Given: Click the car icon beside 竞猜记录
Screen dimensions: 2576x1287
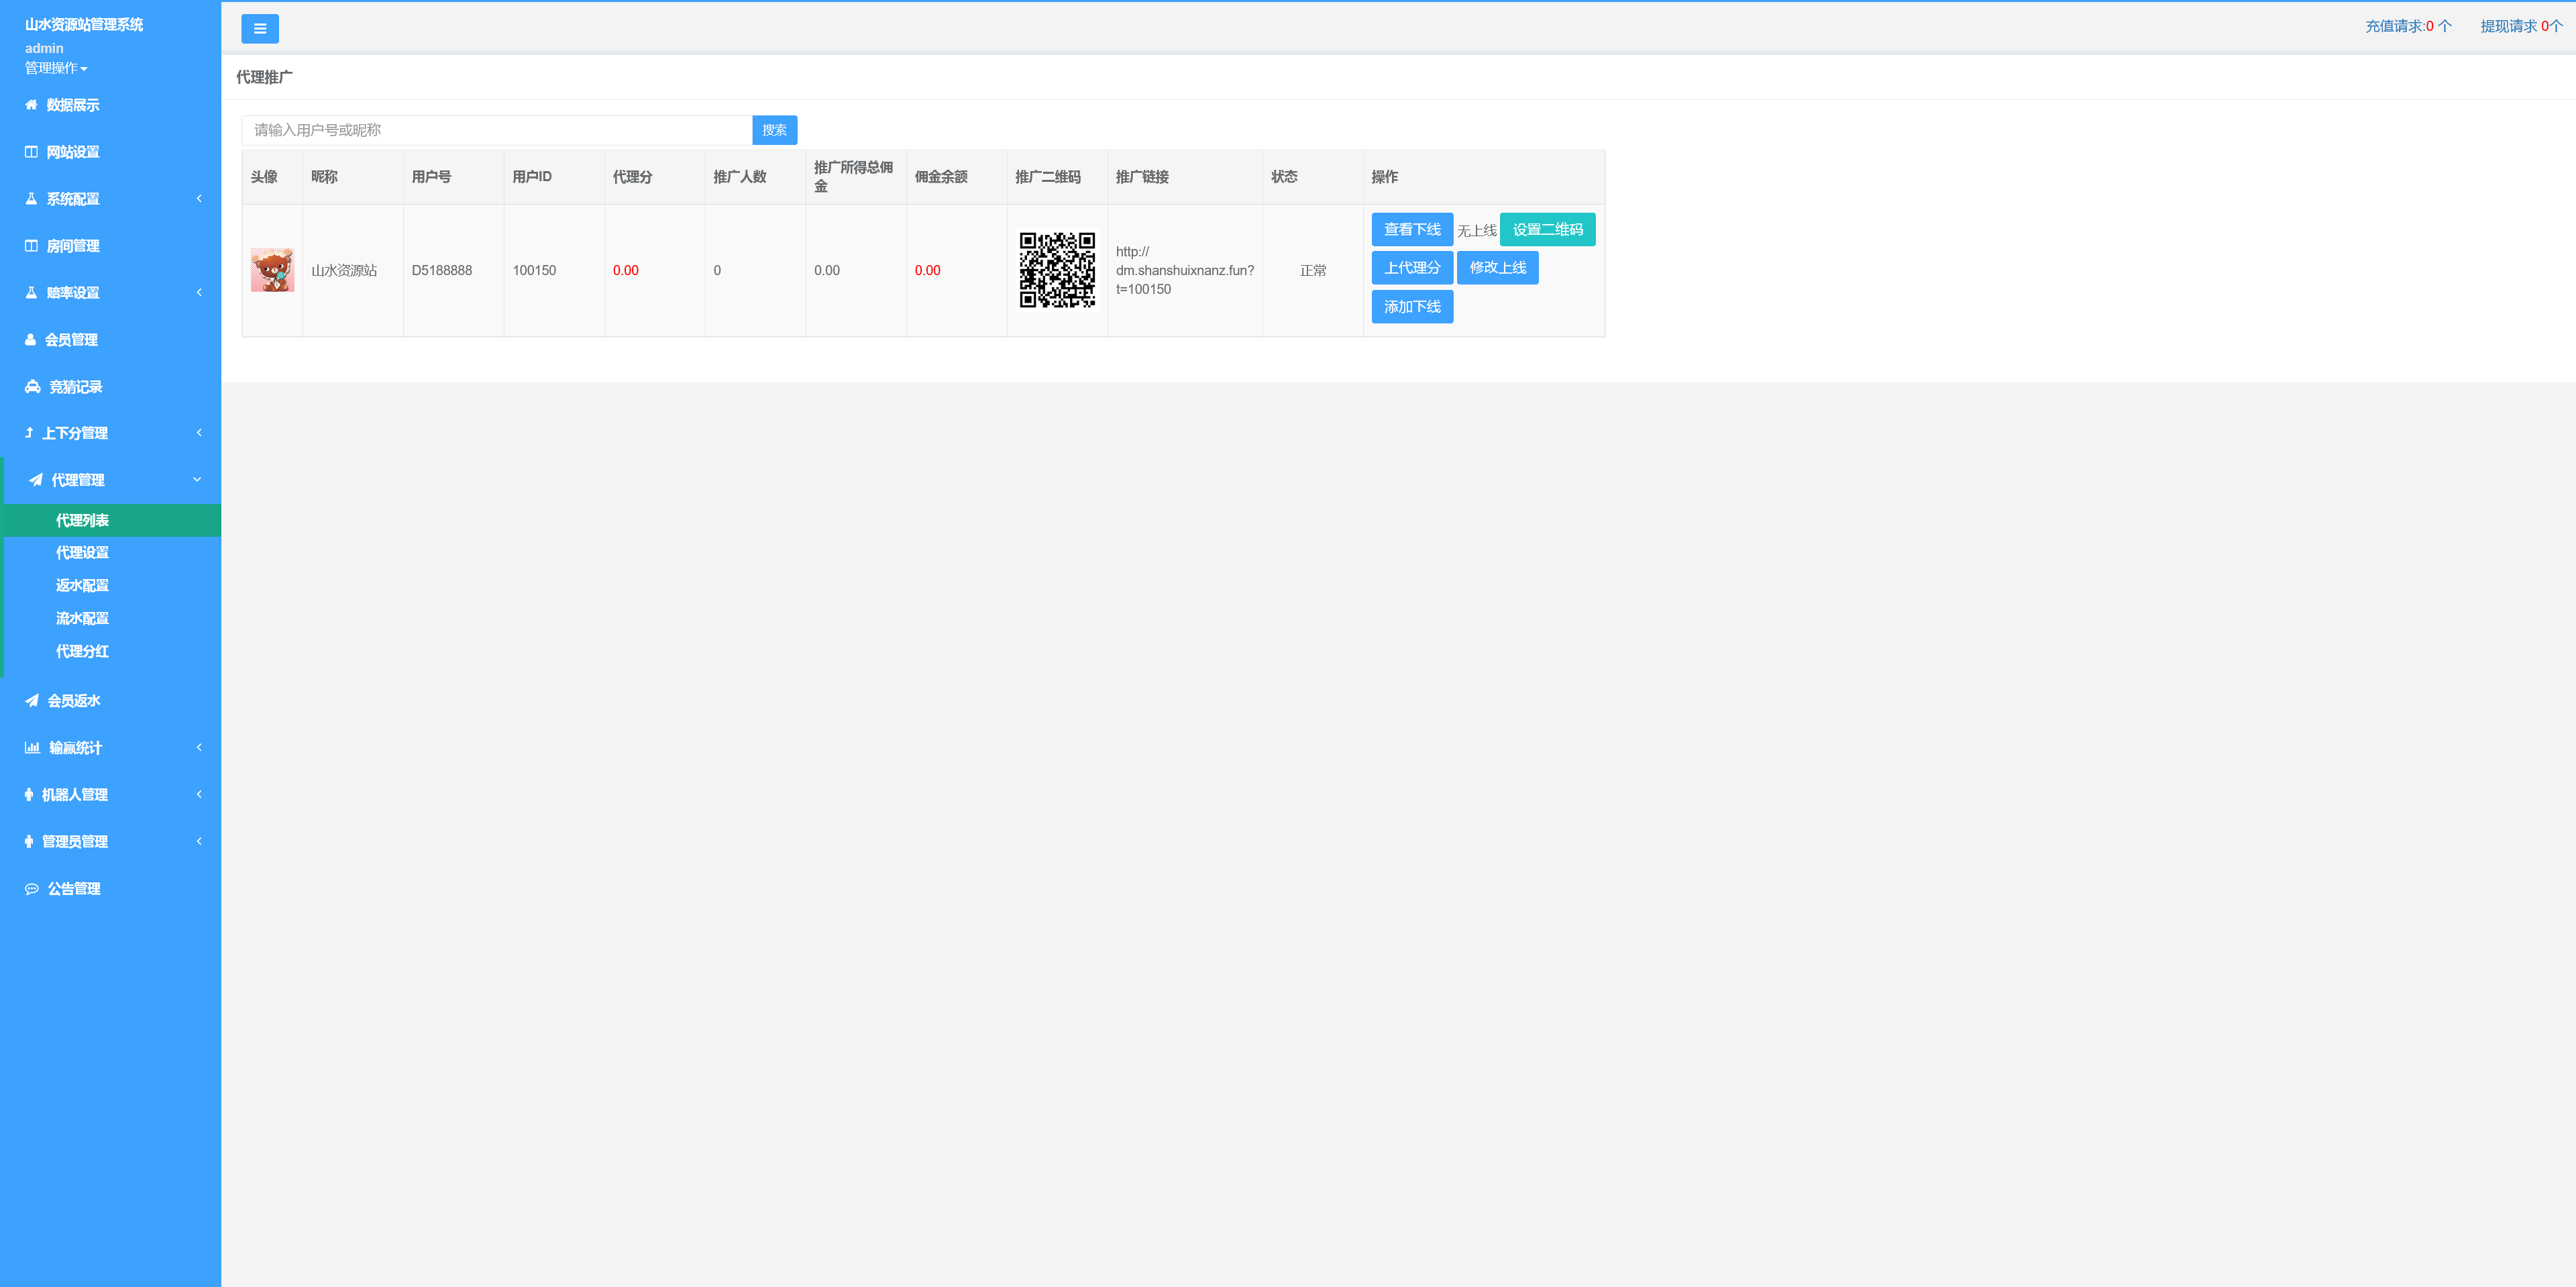Looking at the screenshot, I should 32,387.
